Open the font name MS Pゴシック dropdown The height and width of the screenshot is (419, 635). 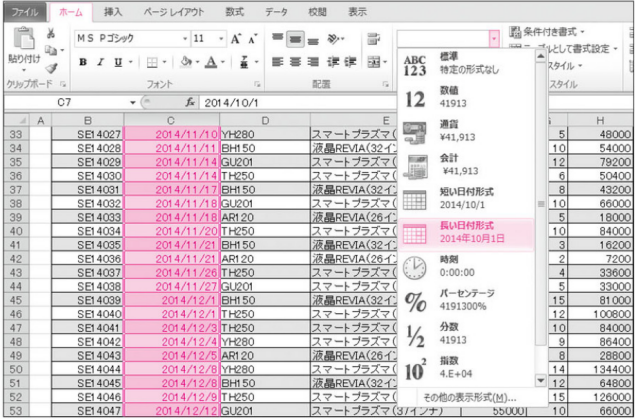click(x=185, y=39)
